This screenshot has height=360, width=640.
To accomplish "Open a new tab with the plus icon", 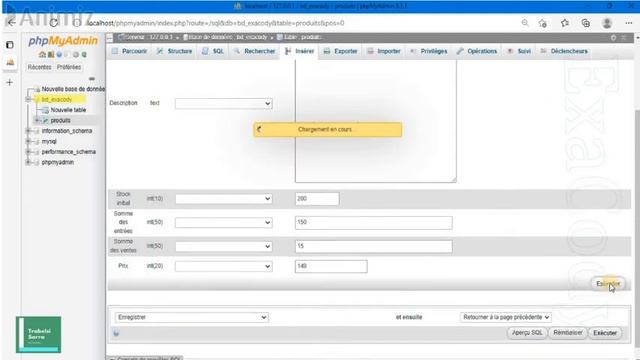I will click(x=10, y=82).
